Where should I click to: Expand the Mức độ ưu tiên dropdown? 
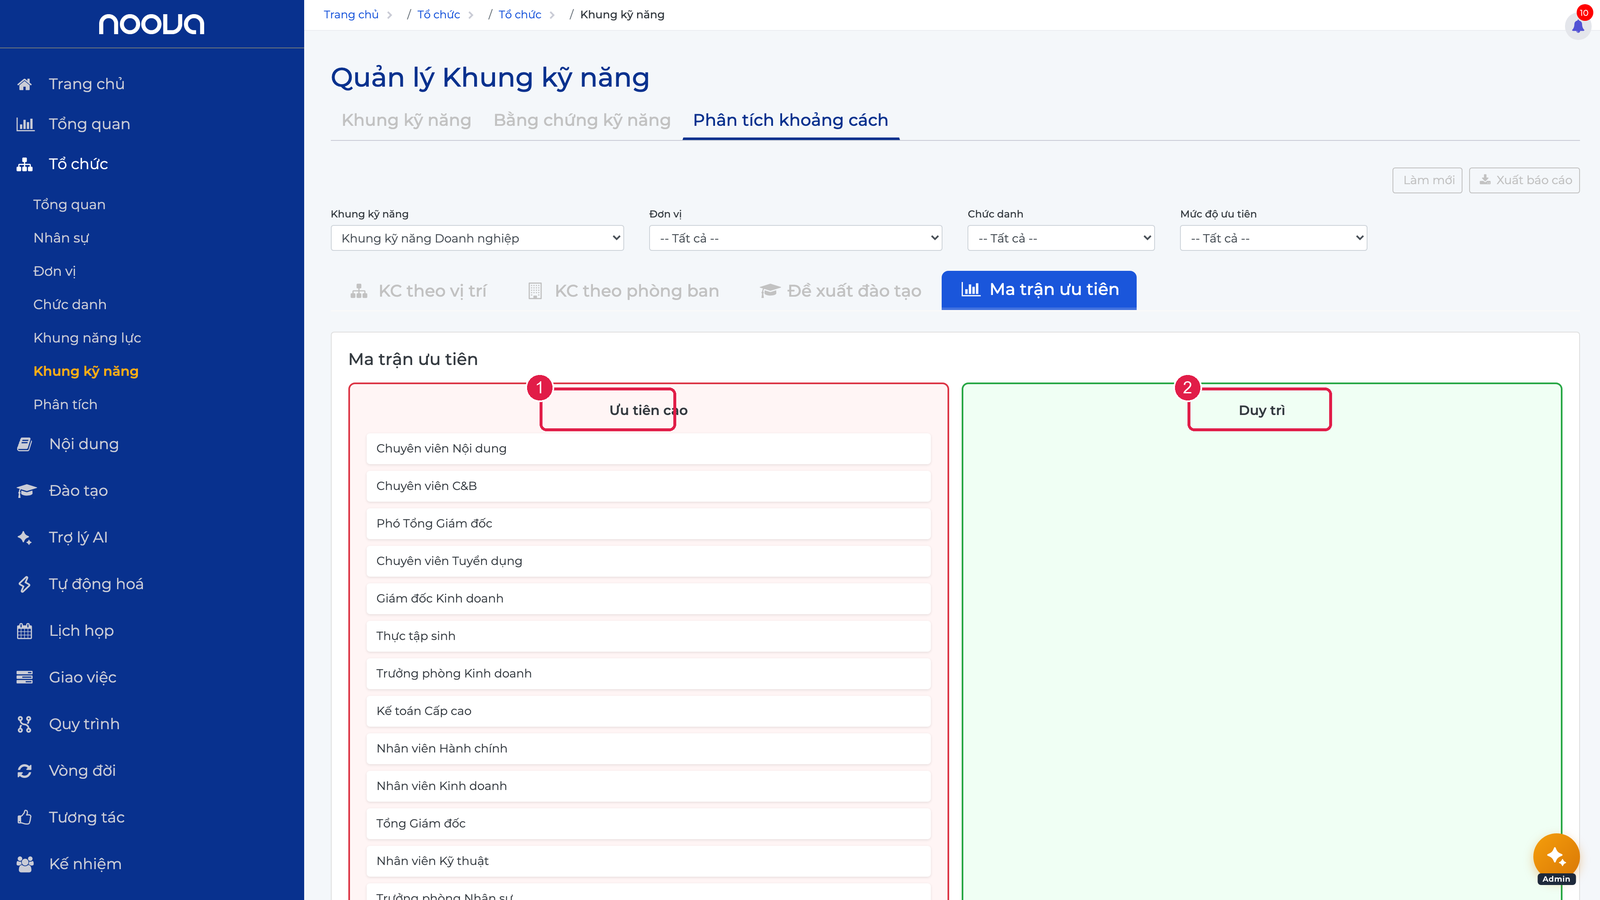point(1273,238)
